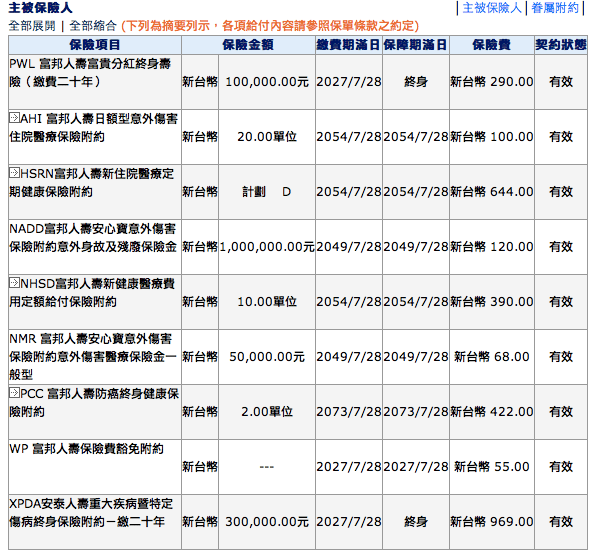Select the NMR 富邦人壽安心寶意外傷害醫療保險金 name

click(93, 356)
